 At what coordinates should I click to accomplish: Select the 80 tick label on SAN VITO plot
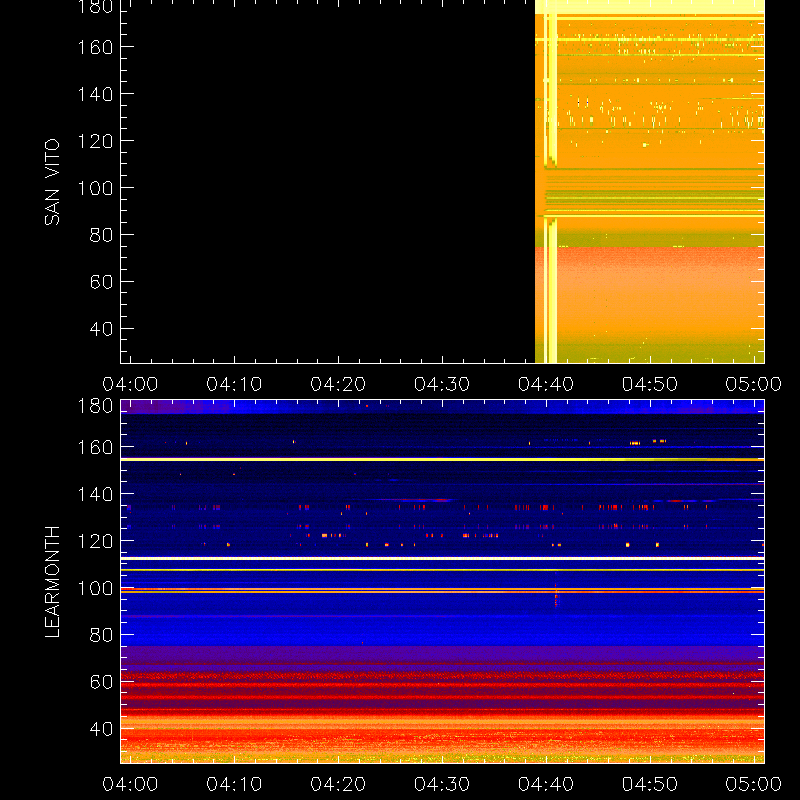coord(101,235)
